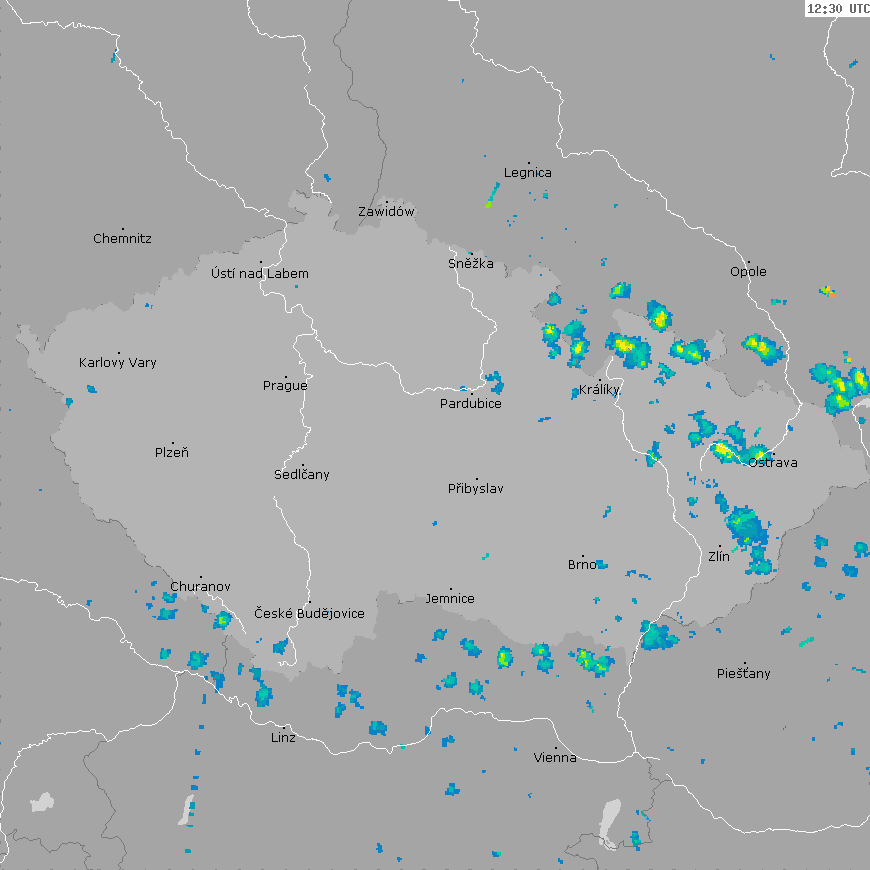Click the Karlovy Vary label
The height and width of the screenshot is (870, 870).
pyautogui.click(x=118, y=362)
